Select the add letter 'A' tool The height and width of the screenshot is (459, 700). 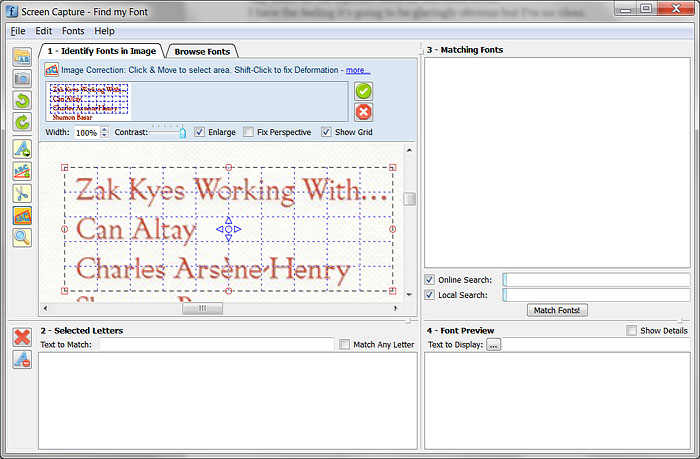[22, 149]
